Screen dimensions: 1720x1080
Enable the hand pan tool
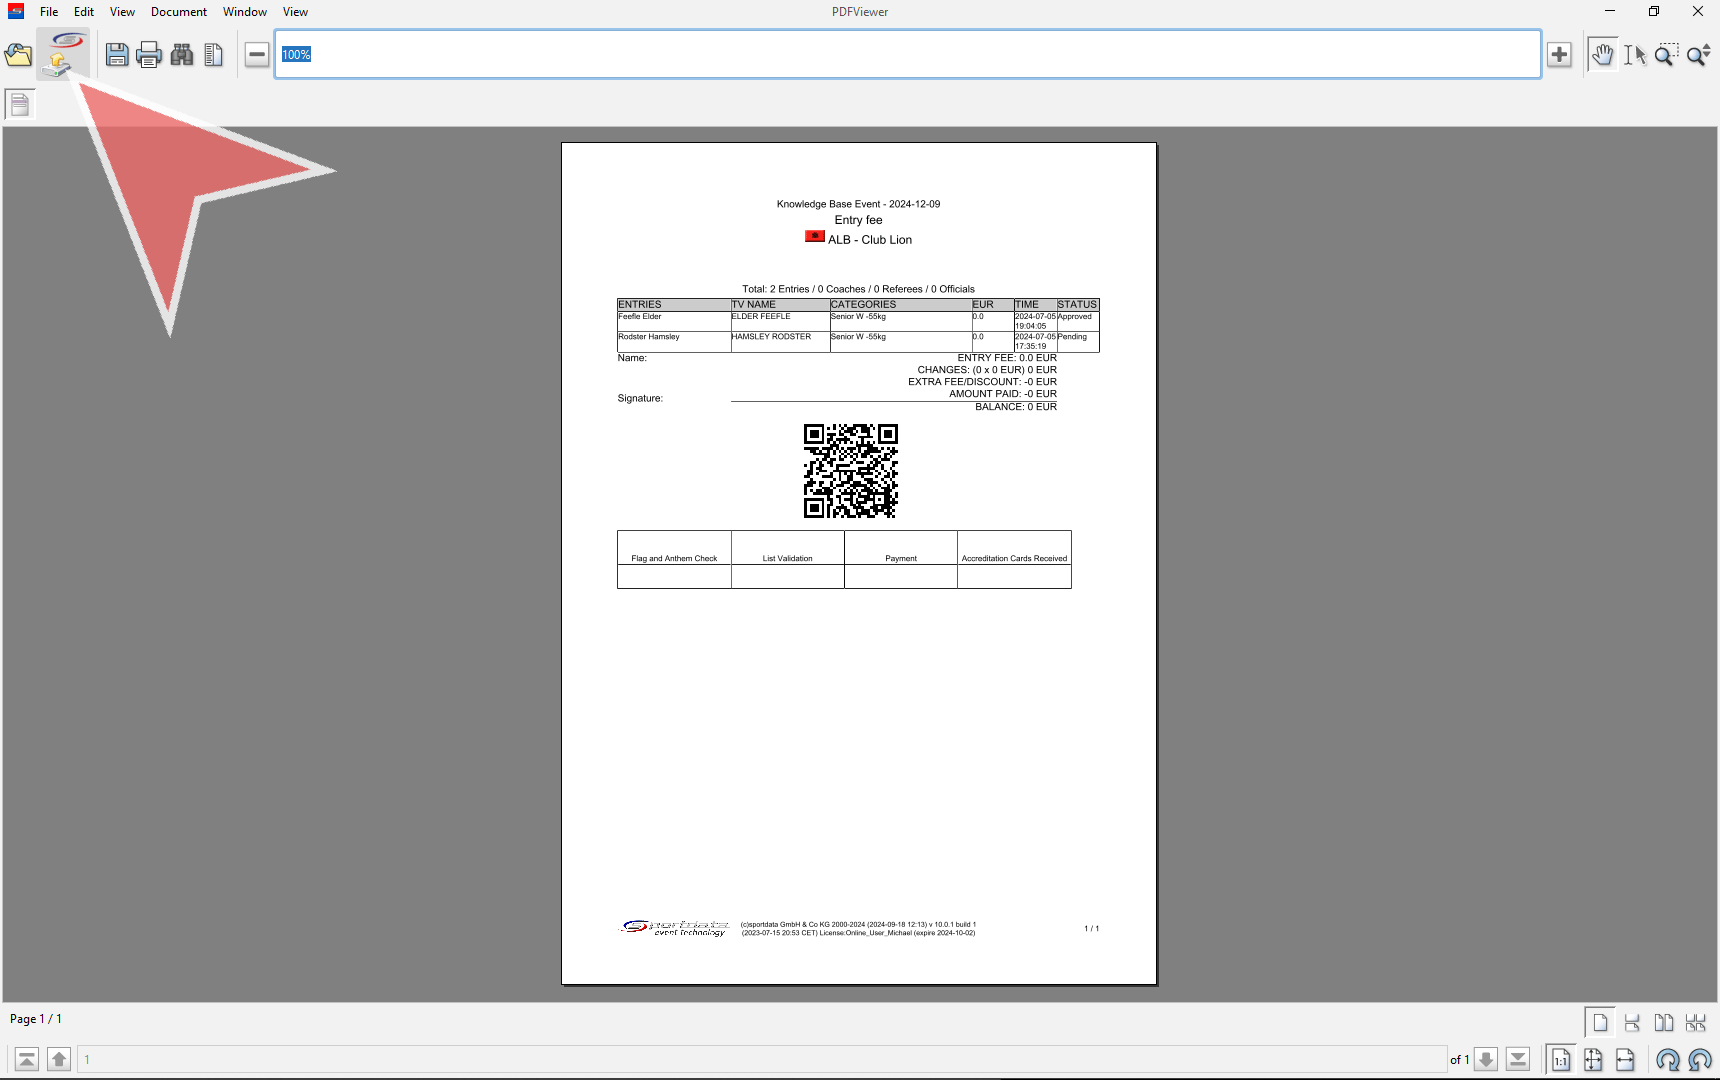point(1602,55)
